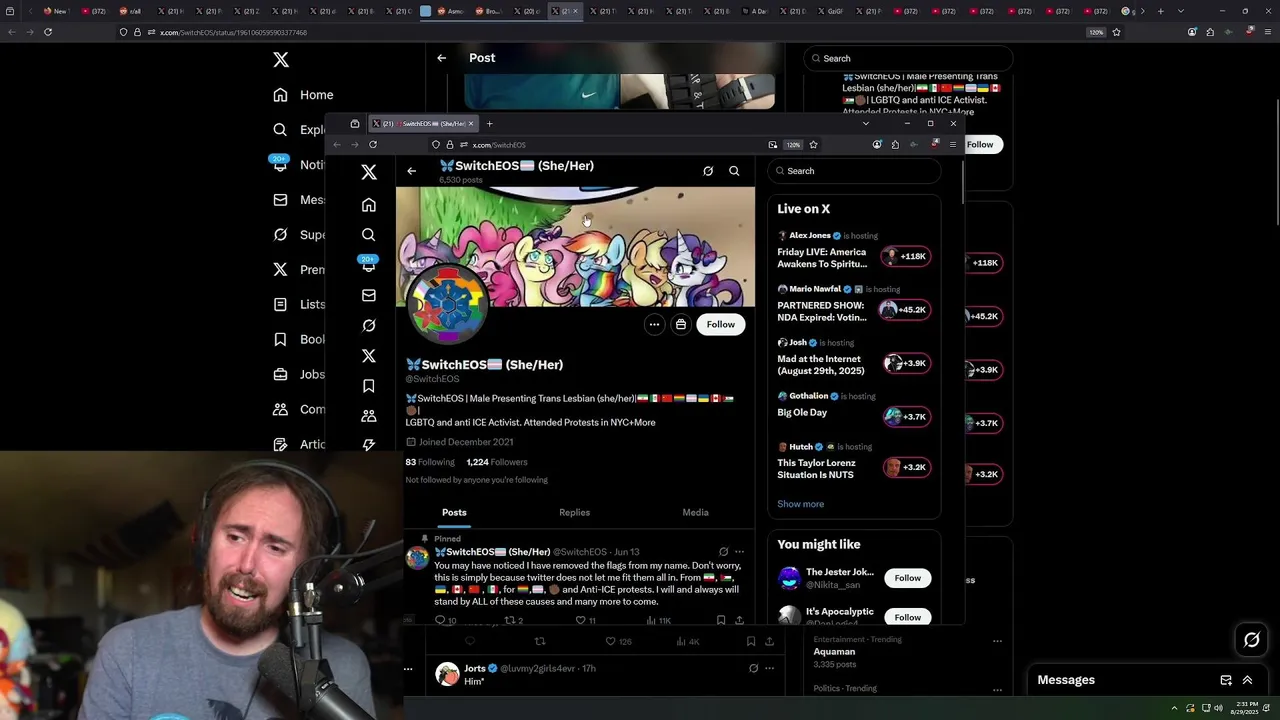Click search field in back window X page

click(908, 58)
